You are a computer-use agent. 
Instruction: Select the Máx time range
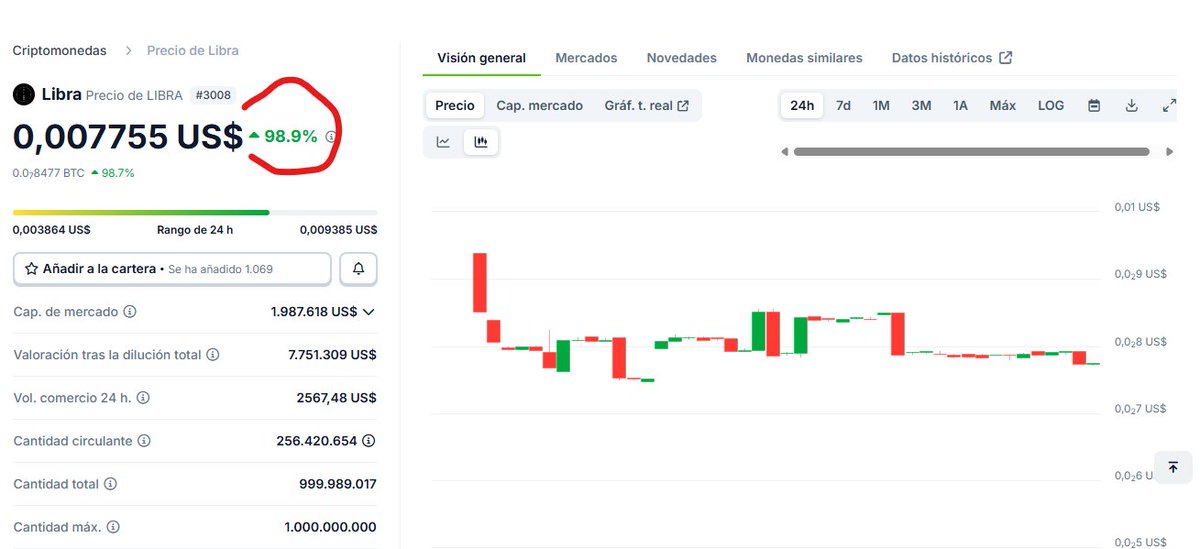point(1003,105)
